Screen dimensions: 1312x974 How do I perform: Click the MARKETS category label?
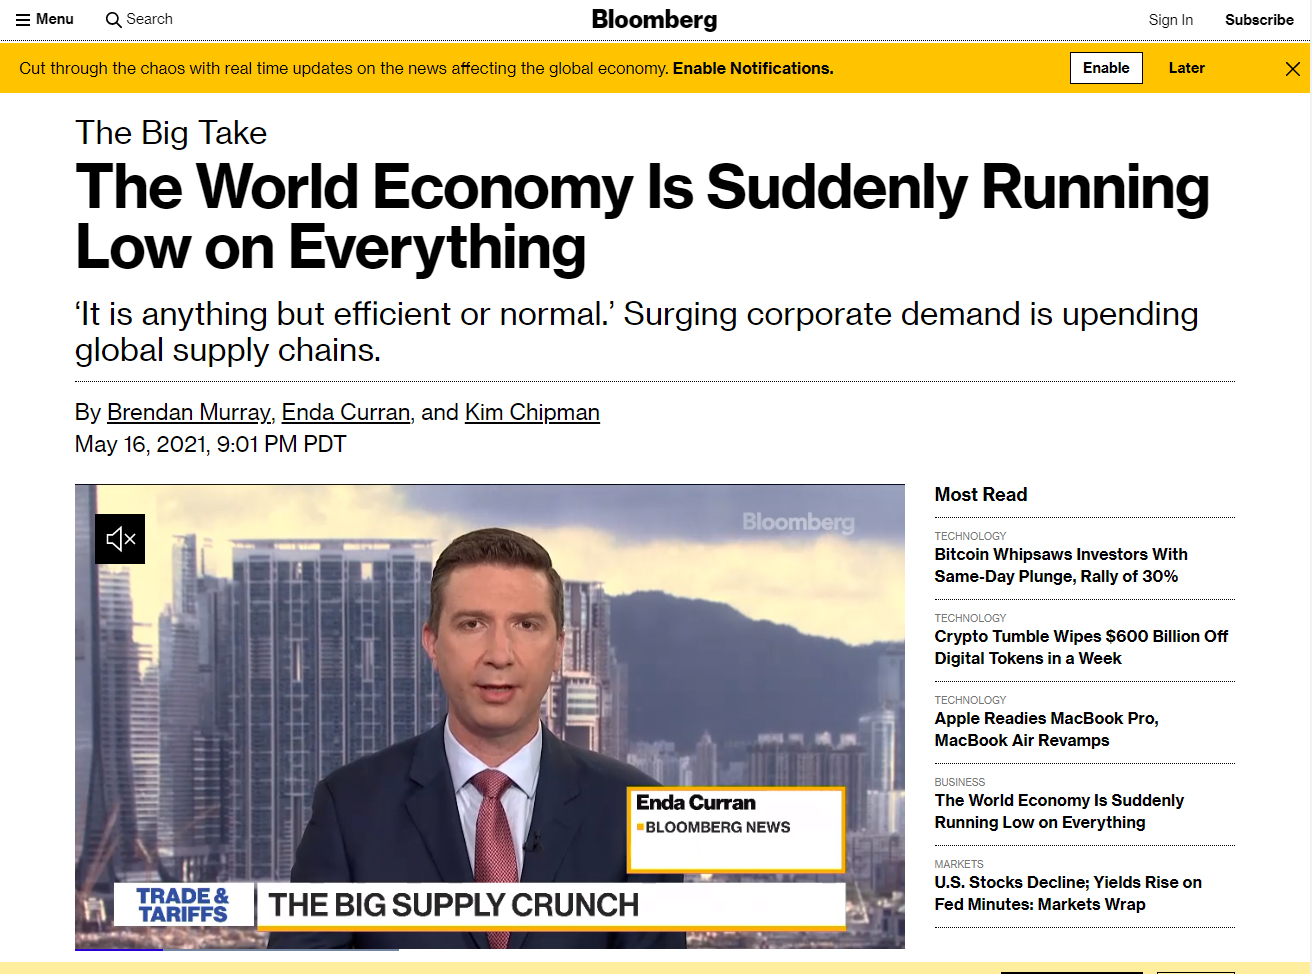[959, 864]
